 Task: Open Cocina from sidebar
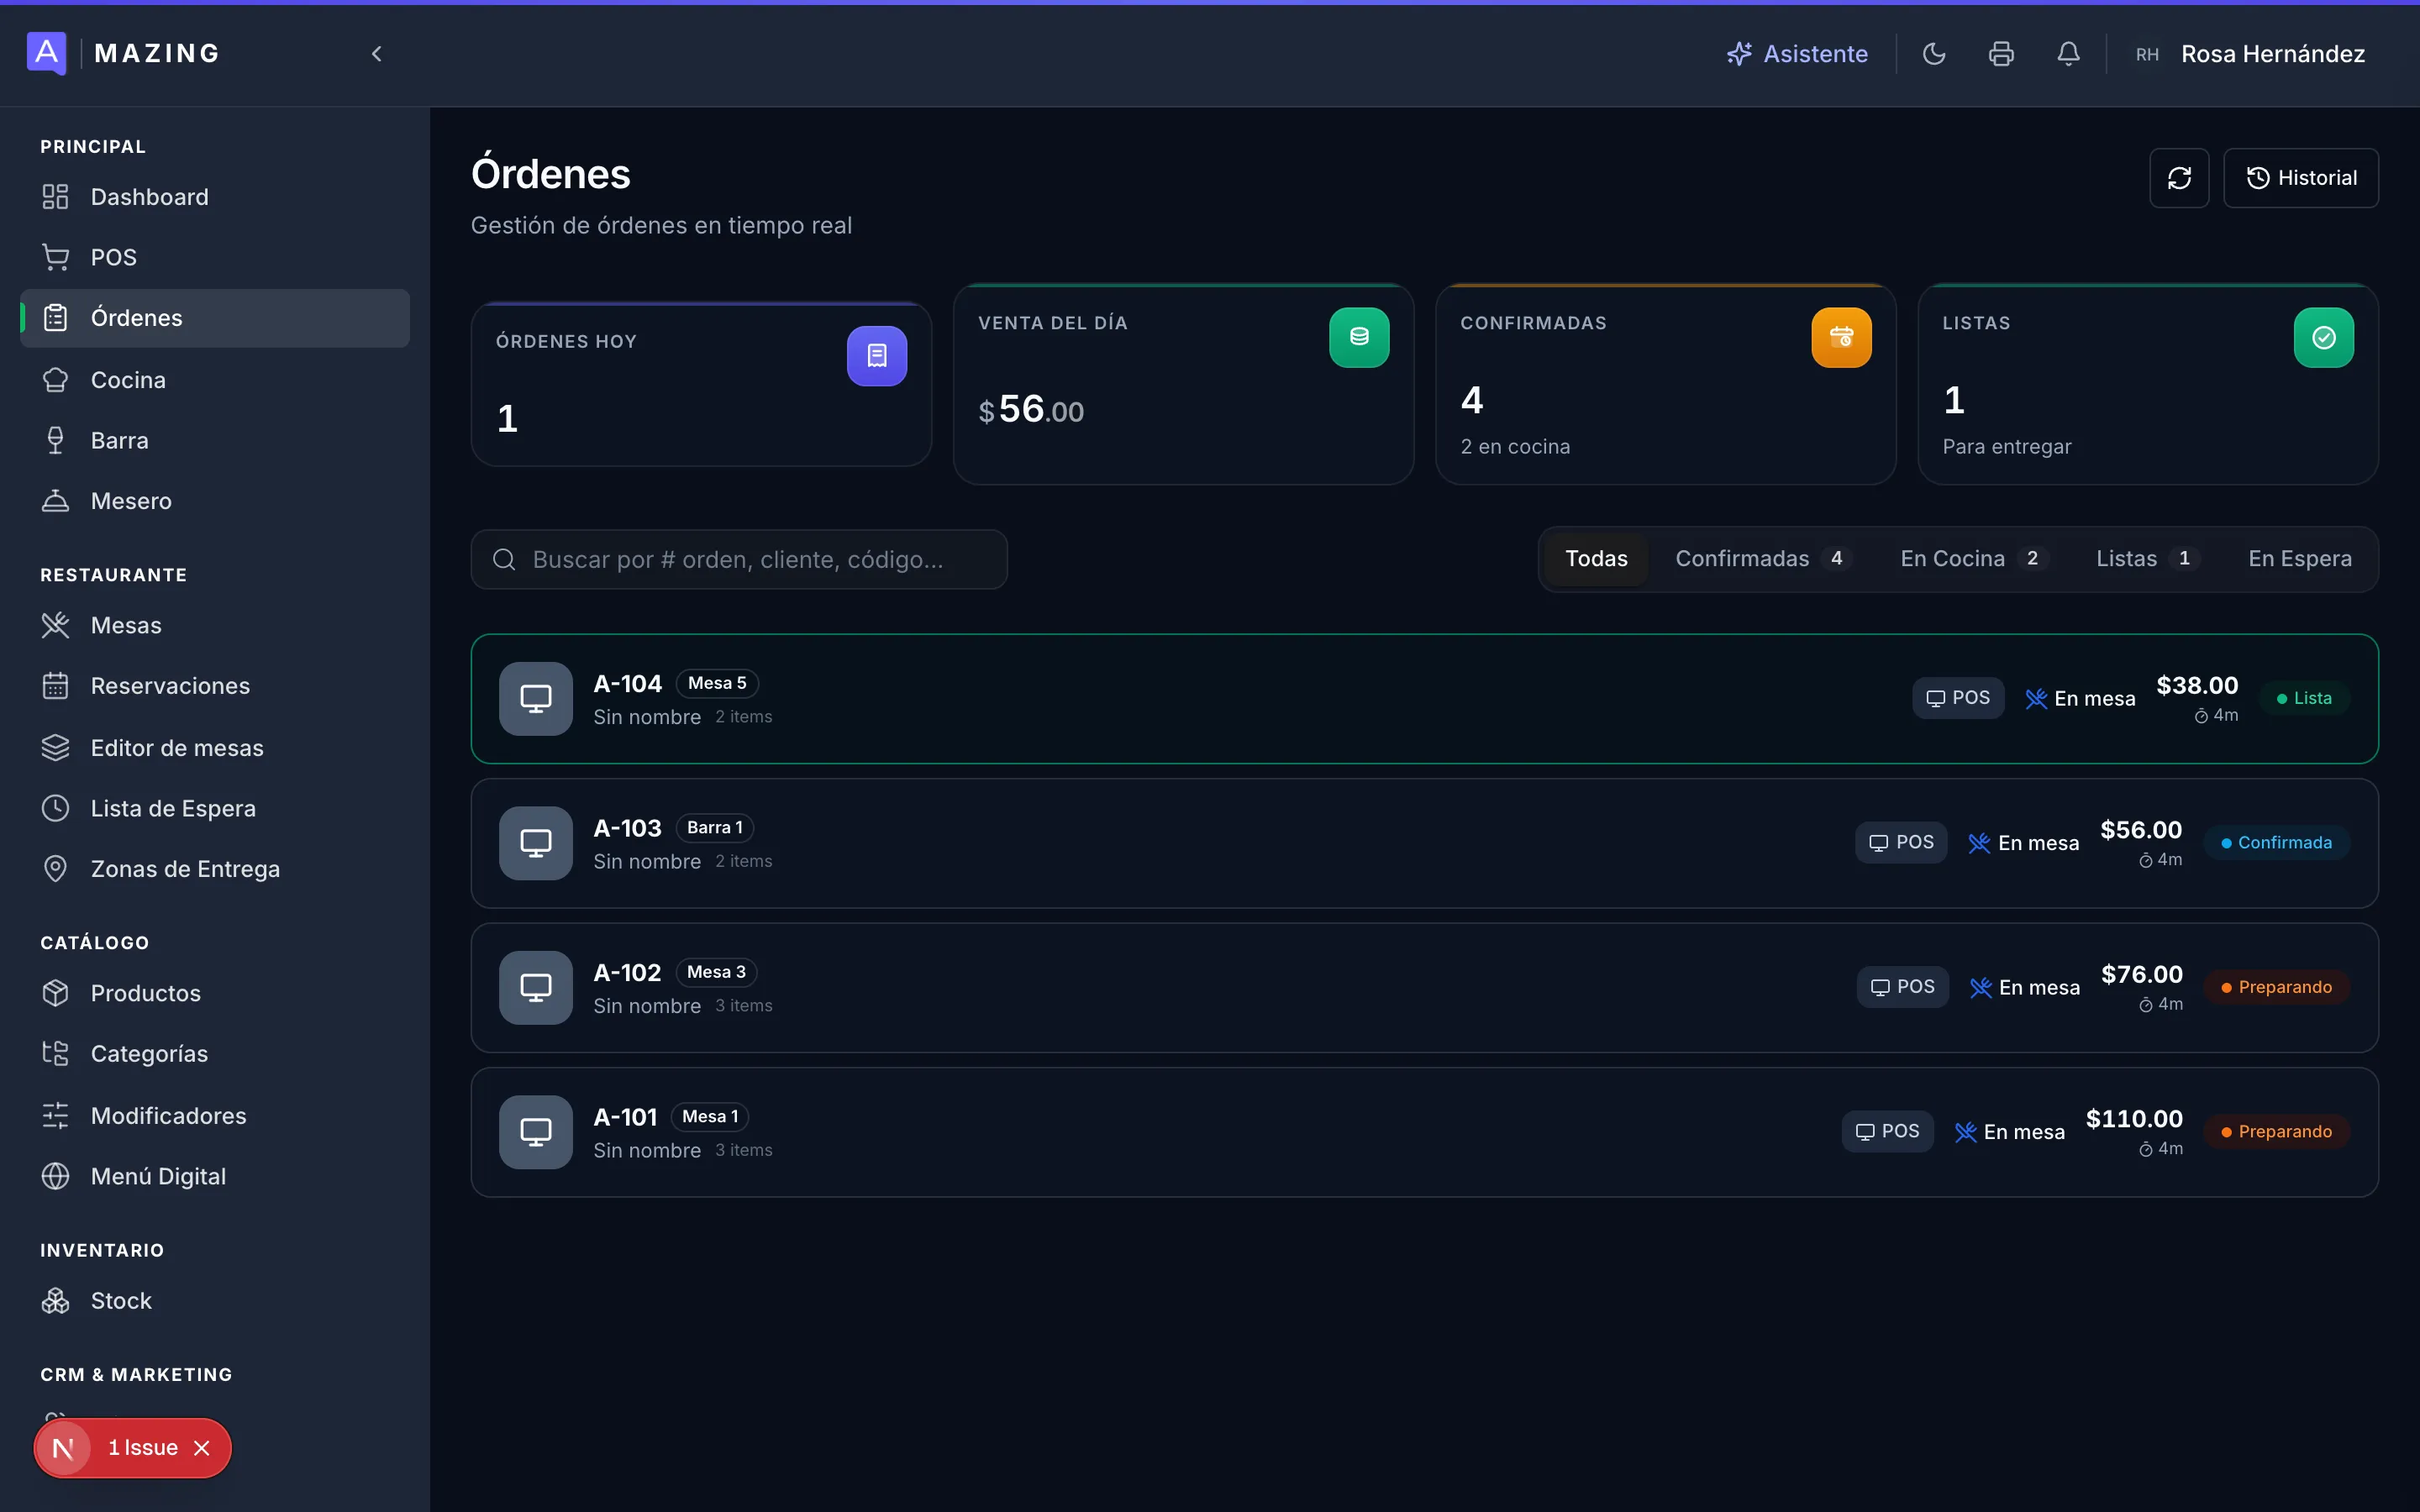(x=215, y=380)
